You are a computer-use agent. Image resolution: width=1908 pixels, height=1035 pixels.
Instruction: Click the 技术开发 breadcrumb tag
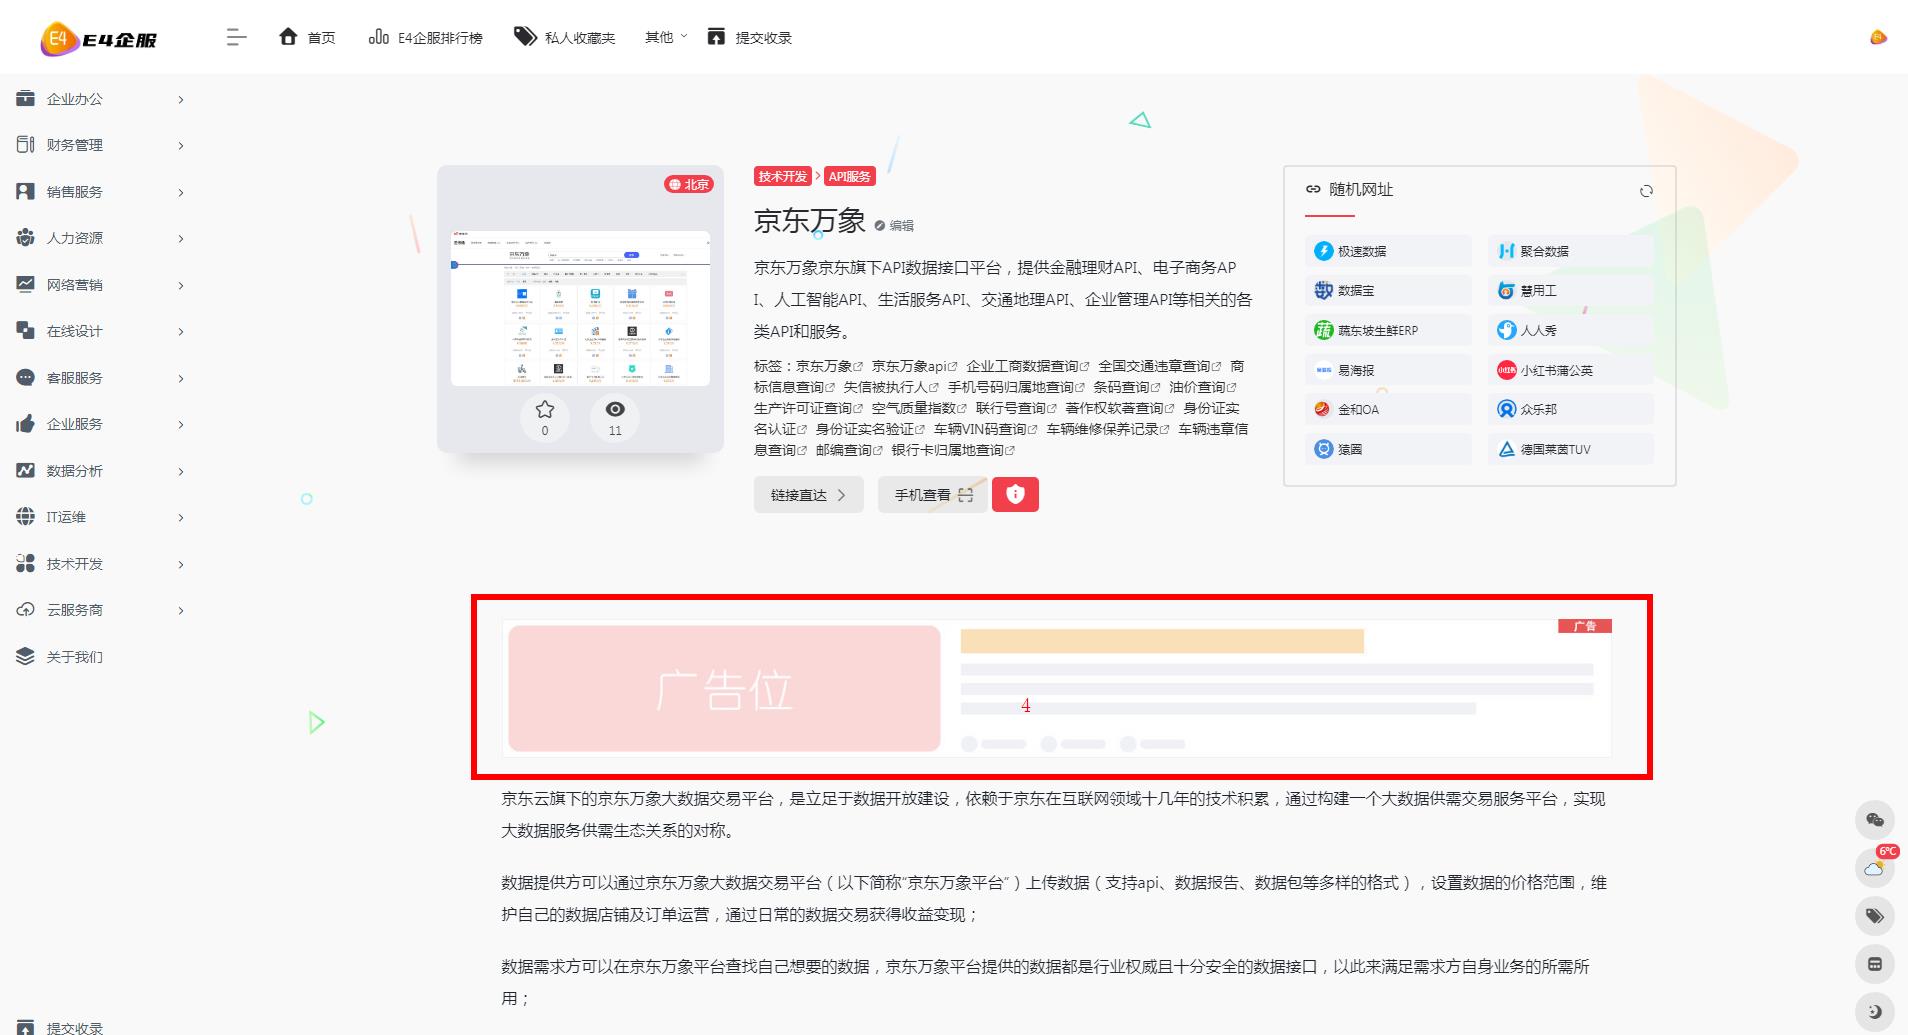[782, 176]
